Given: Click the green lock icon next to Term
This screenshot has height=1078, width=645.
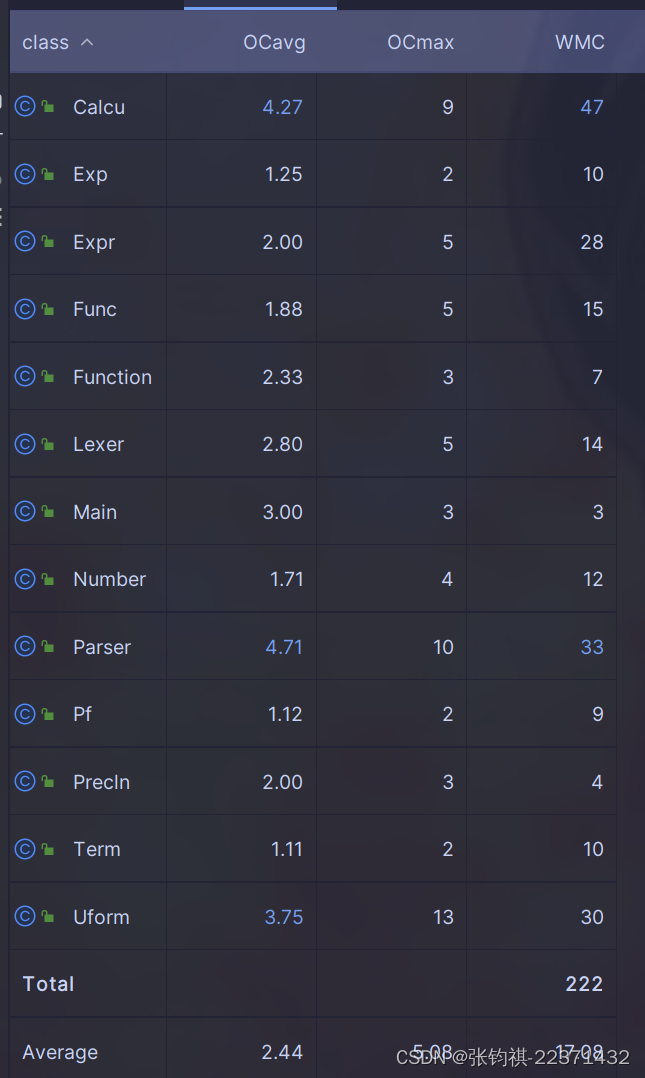Looking at the screenshot, I should point(48,849).
